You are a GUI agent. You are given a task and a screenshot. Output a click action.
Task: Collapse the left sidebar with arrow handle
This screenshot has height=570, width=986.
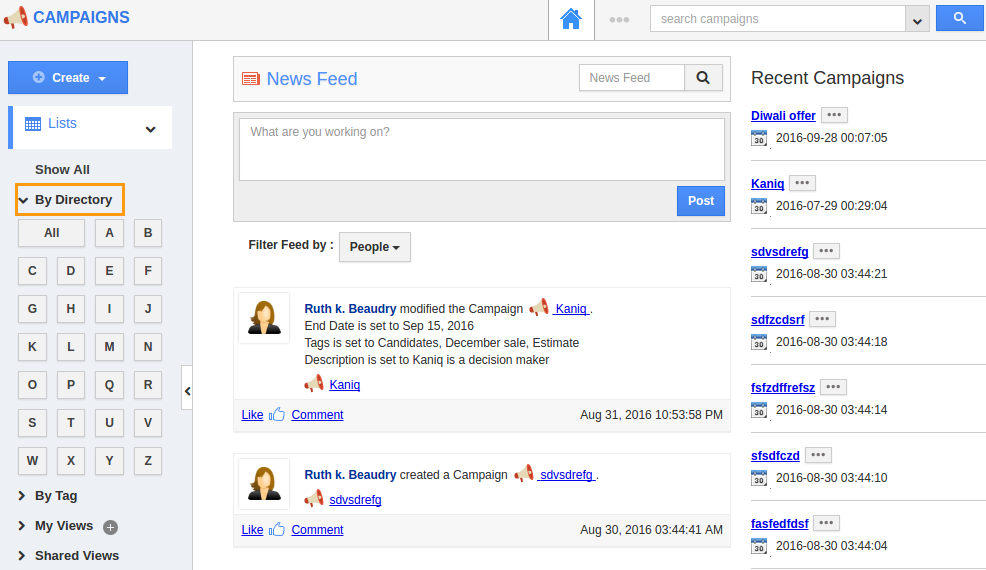click(x=187, y=391)
